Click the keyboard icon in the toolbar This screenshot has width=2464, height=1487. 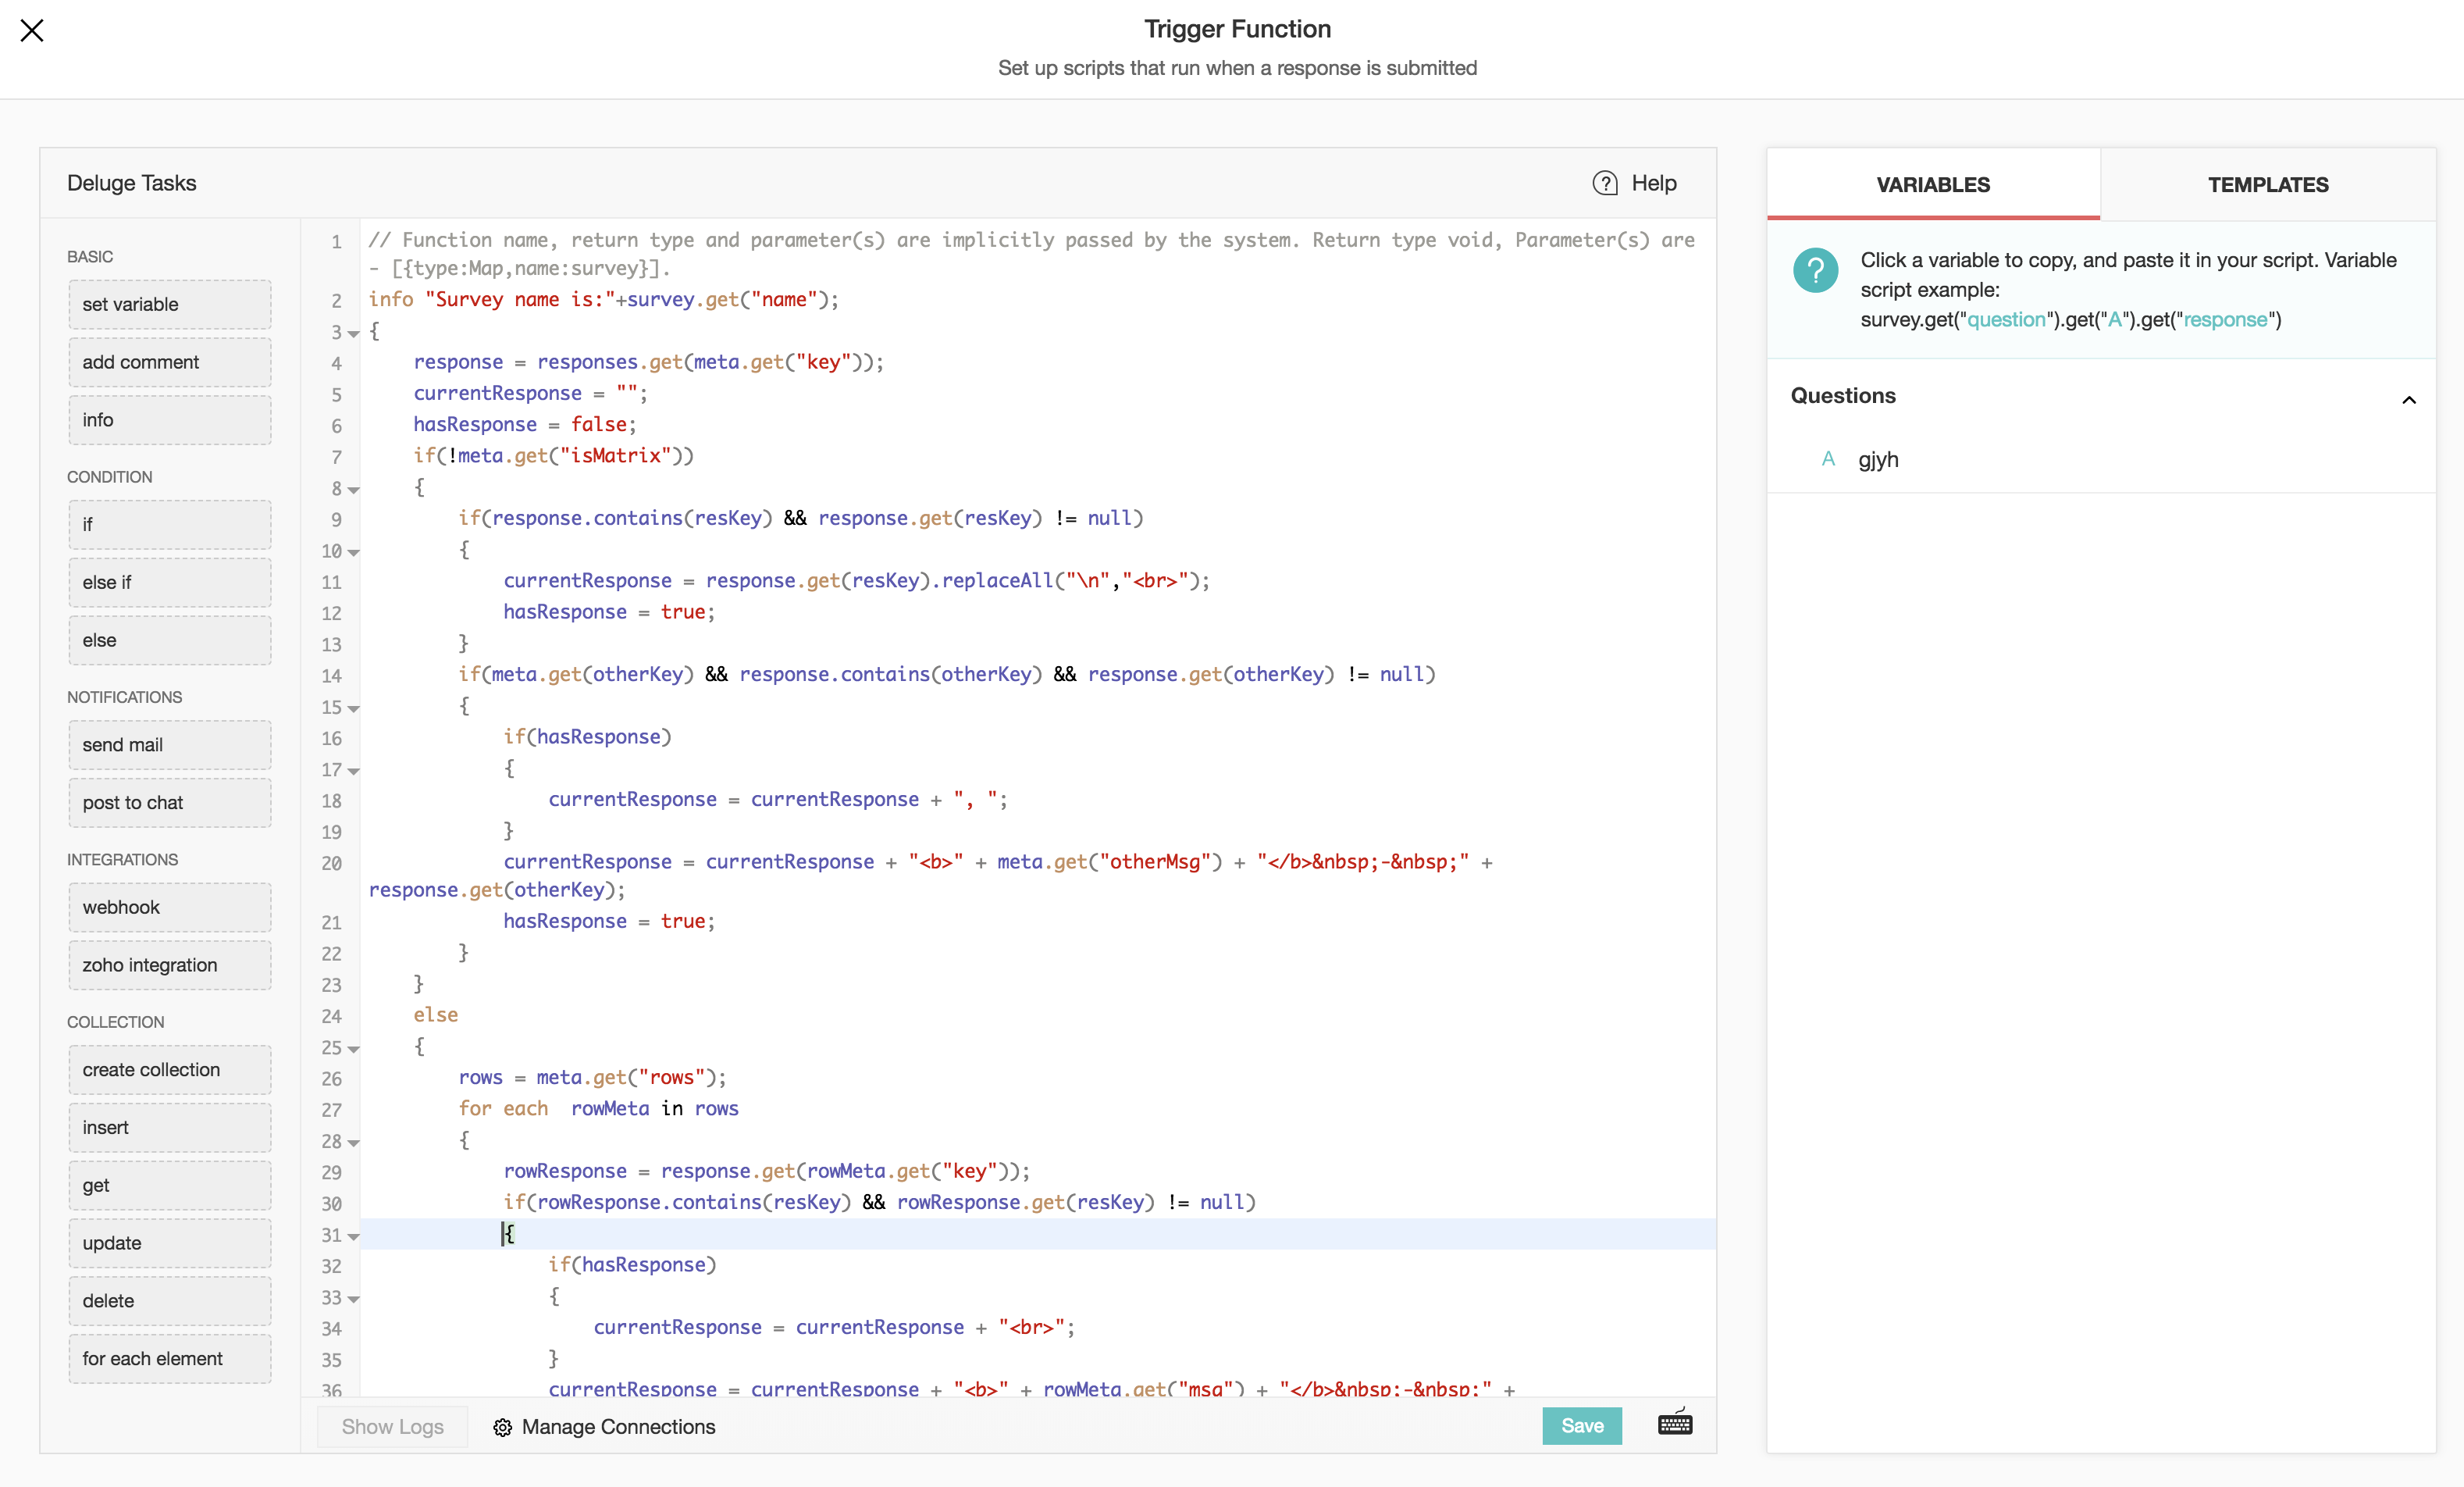point(1675,1425)
